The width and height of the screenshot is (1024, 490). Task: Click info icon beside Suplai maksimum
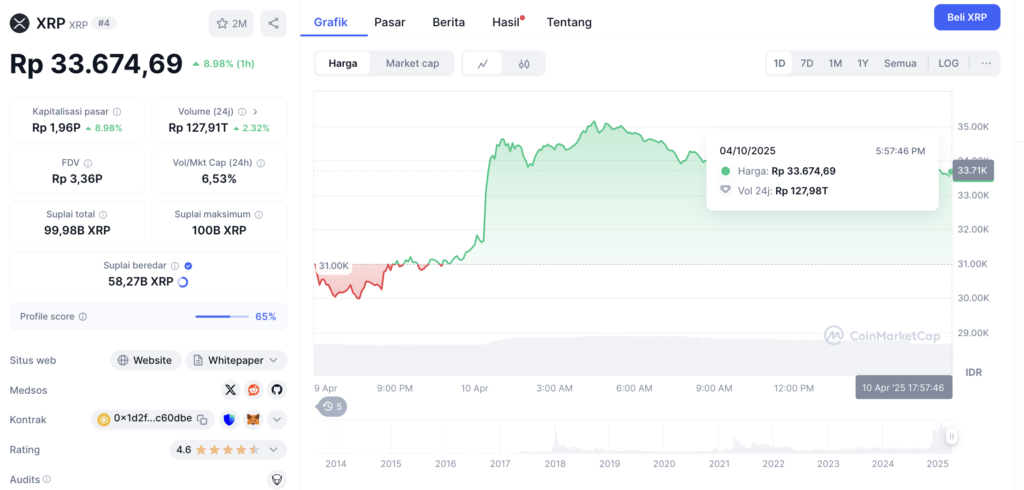point(259,214)
